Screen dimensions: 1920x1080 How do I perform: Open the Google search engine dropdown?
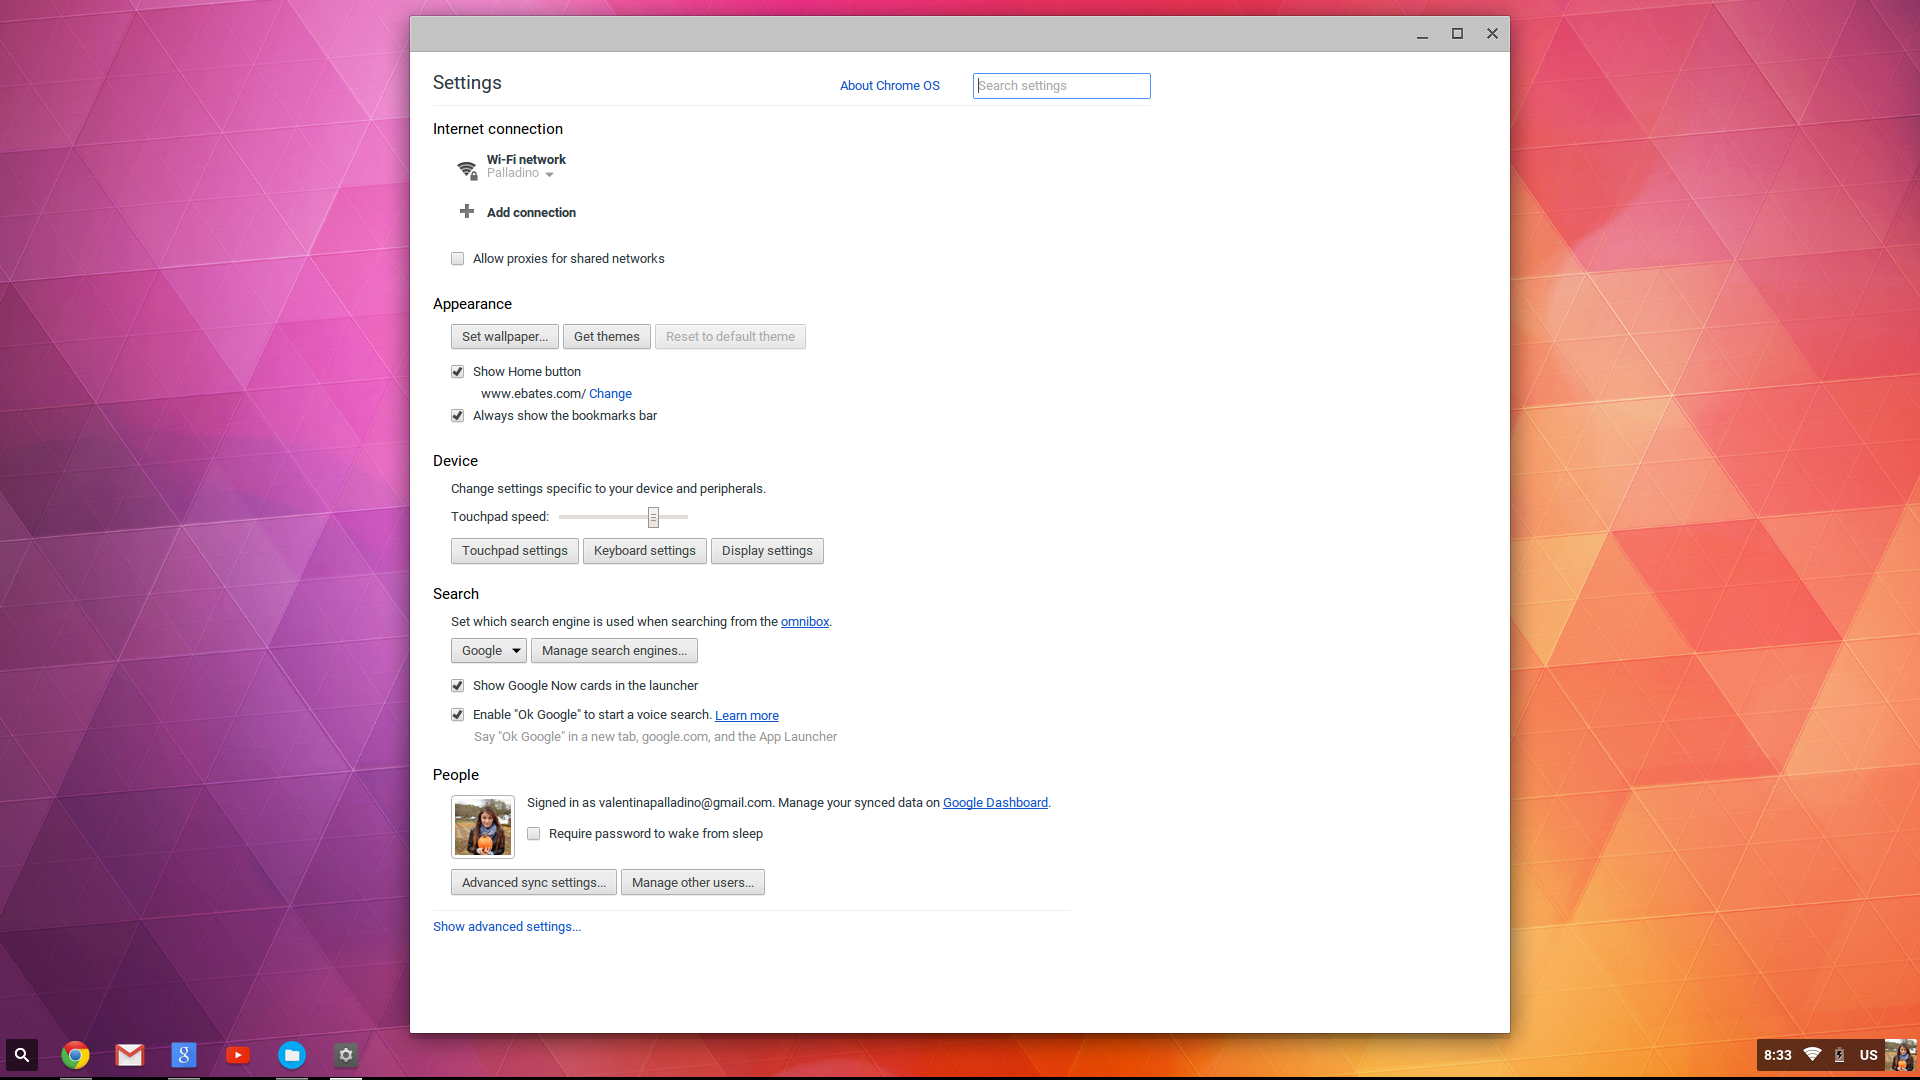[x=488, y=650]
